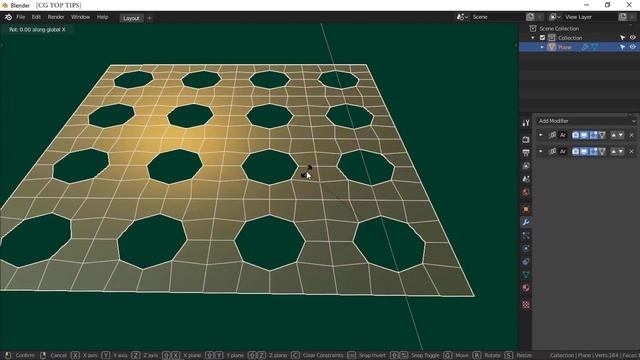Screen dimensions: 640x360
Task: Open the Edit menu
Action: point(36,17)
